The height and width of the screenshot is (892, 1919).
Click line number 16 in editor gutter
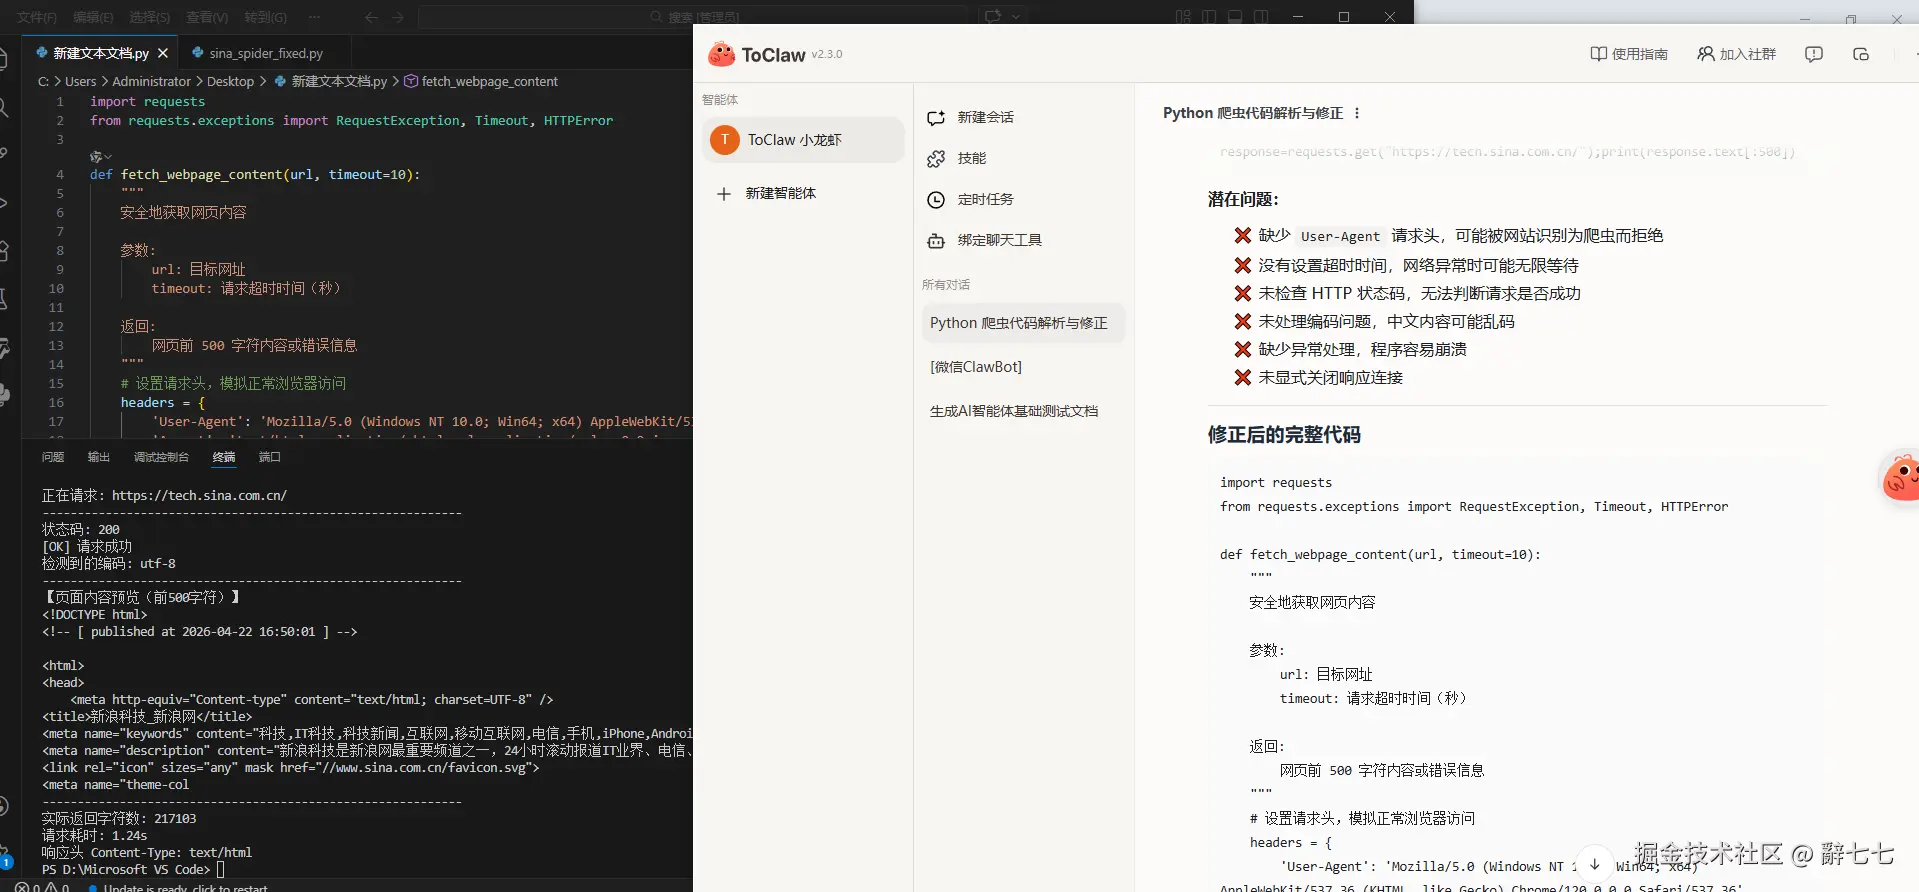tap(56, 402)
